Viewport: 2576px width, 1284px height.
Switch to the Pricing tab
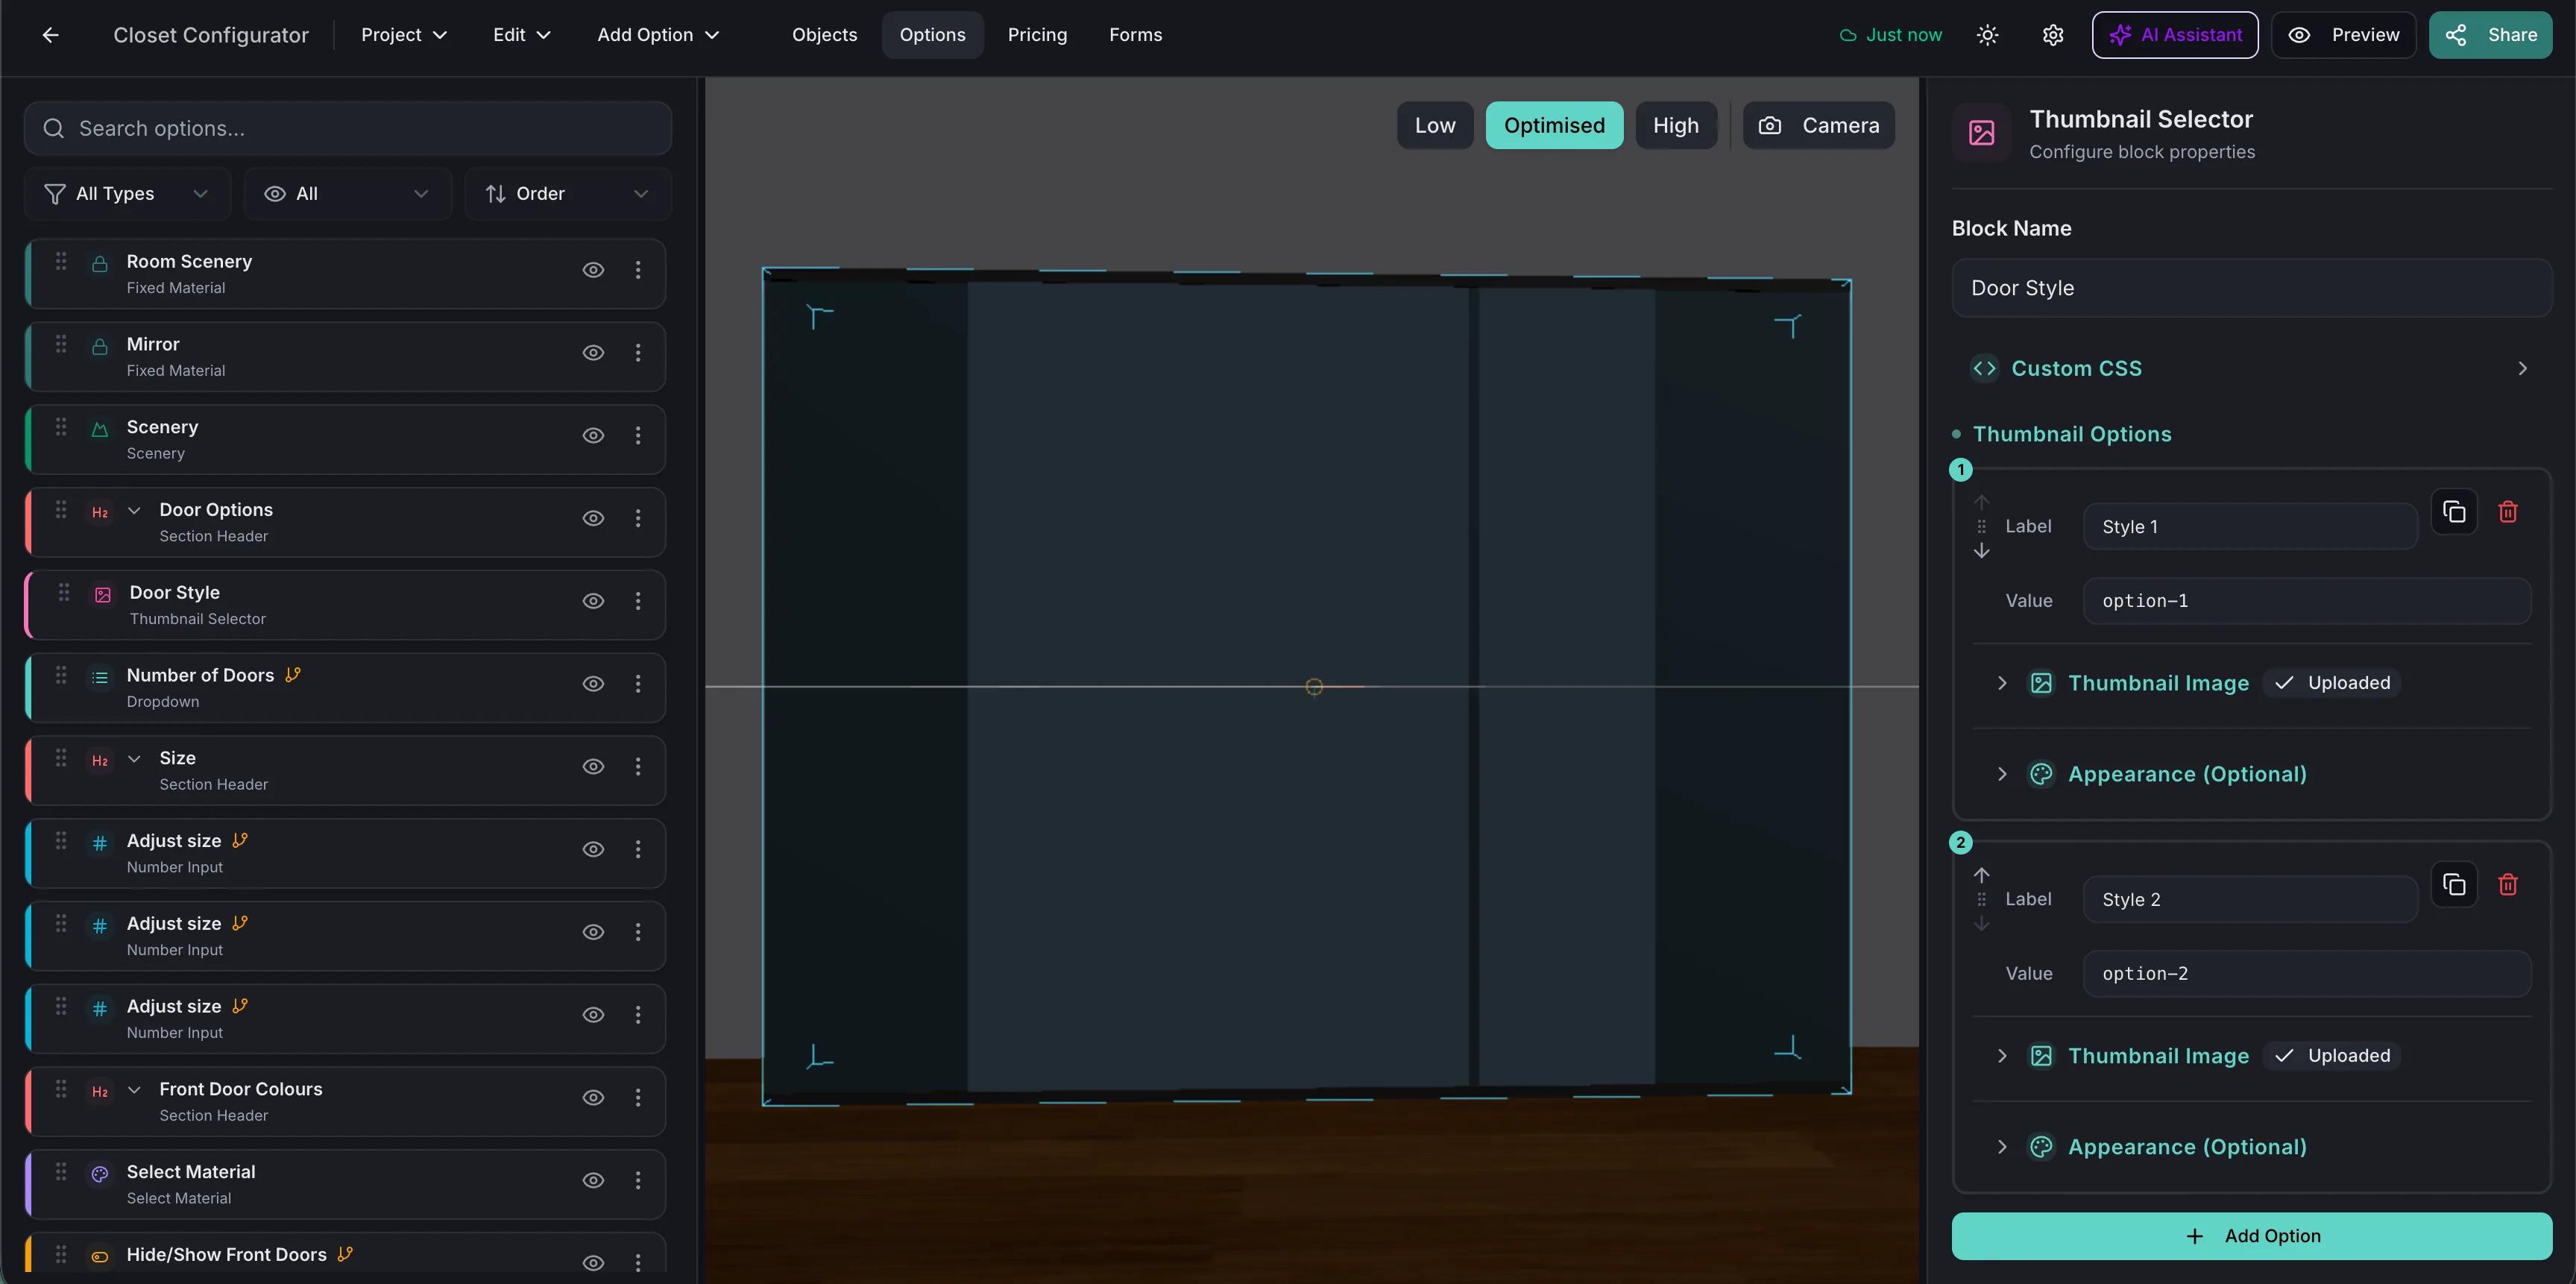tap(1037, 35)
